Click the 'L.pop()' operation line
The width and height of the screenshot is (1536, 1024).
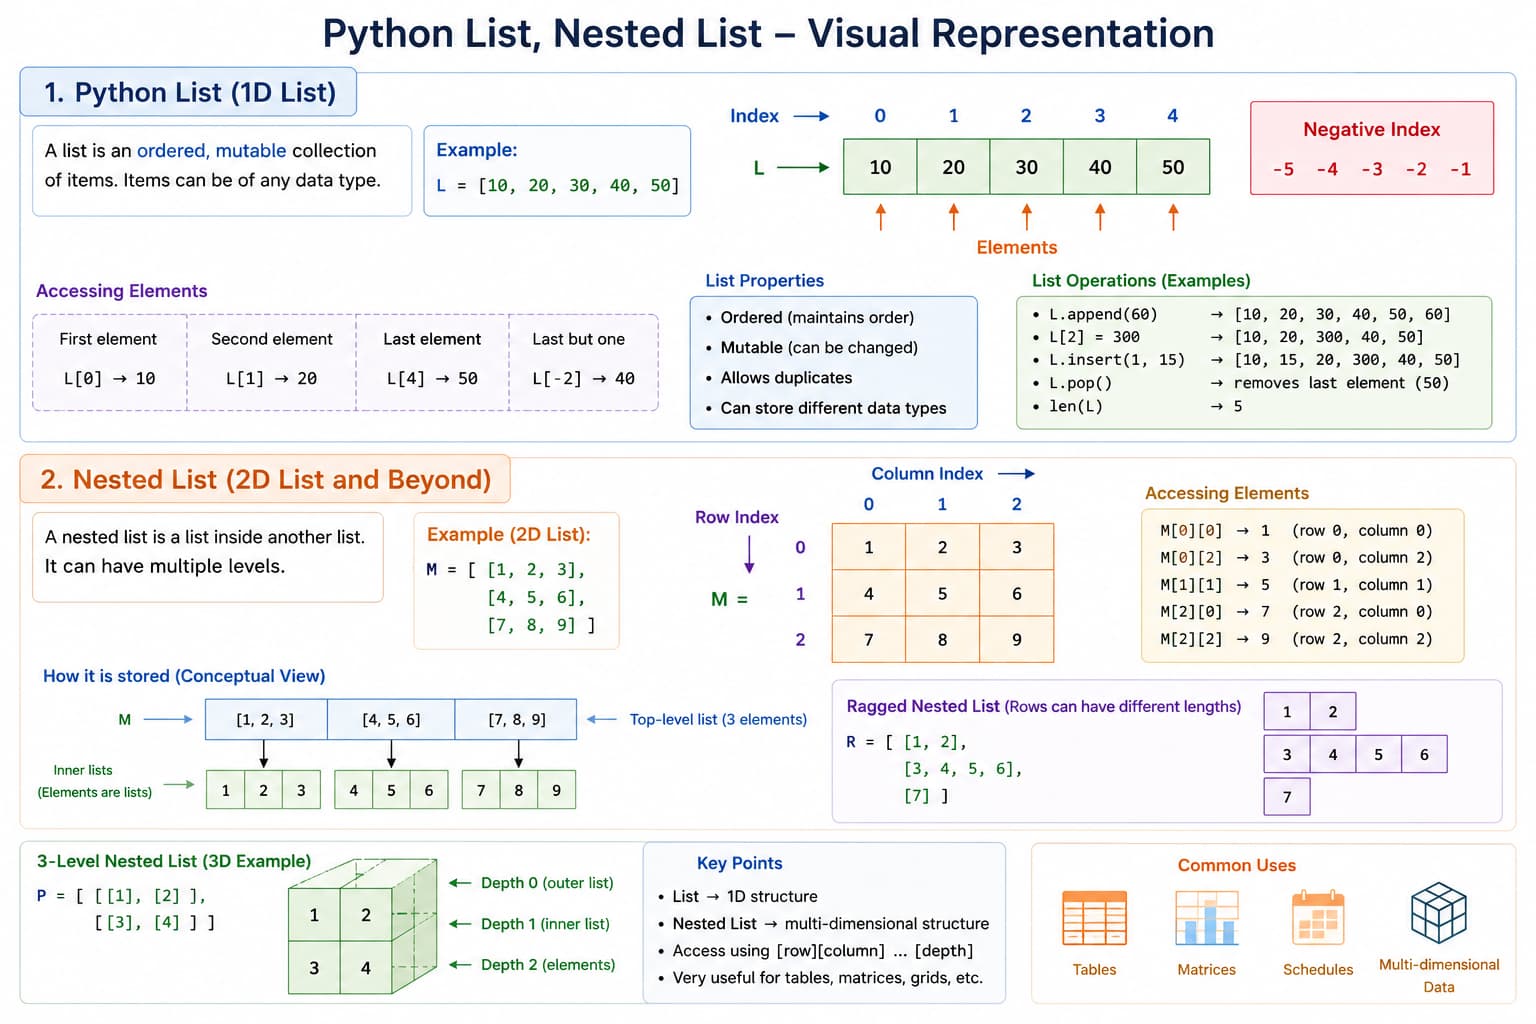(1240, 383)
